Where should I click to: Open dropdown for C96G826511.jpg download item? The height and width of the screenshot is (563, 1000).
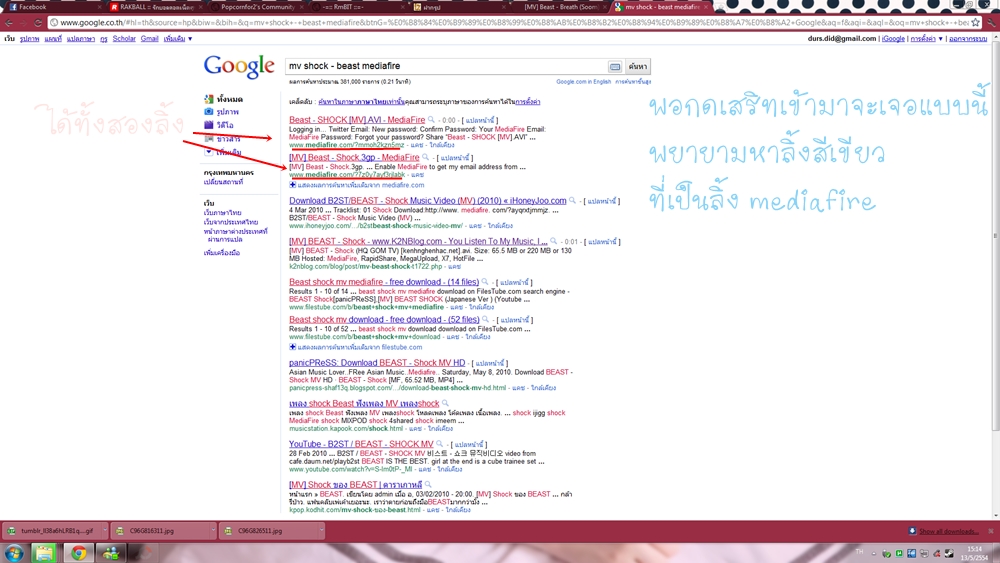point(321,530)
